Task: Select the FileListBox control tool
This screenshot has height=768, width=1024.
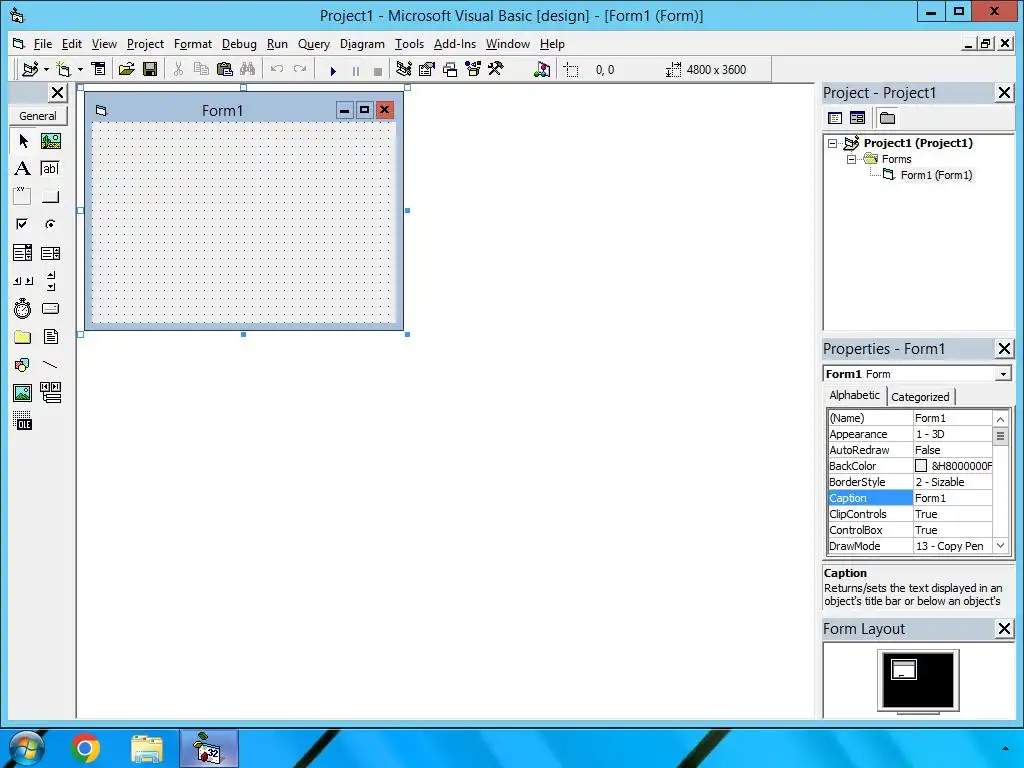Action: click(x=51, y=337)
